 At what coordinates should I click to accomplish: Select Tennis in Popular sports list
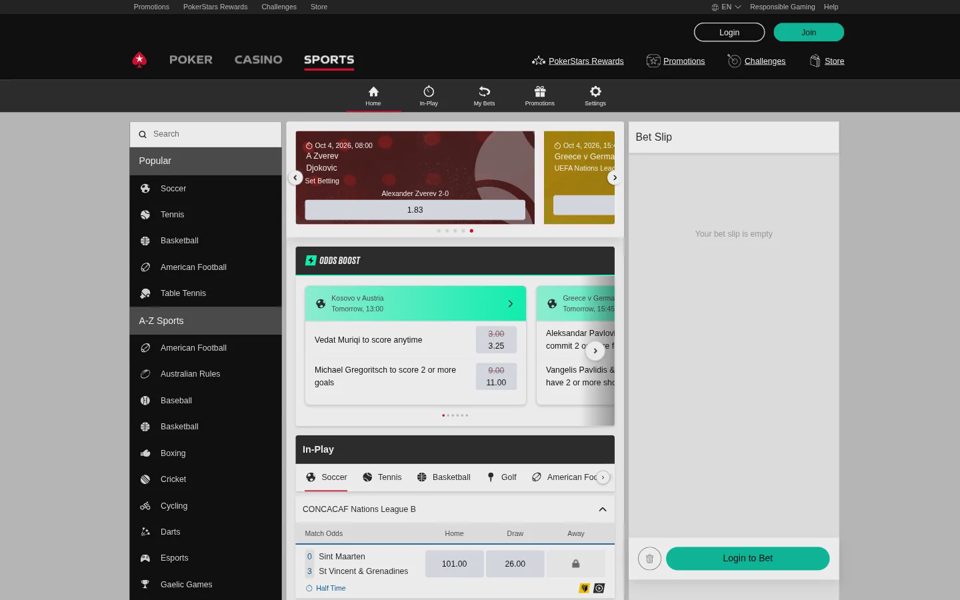point(205,215)
